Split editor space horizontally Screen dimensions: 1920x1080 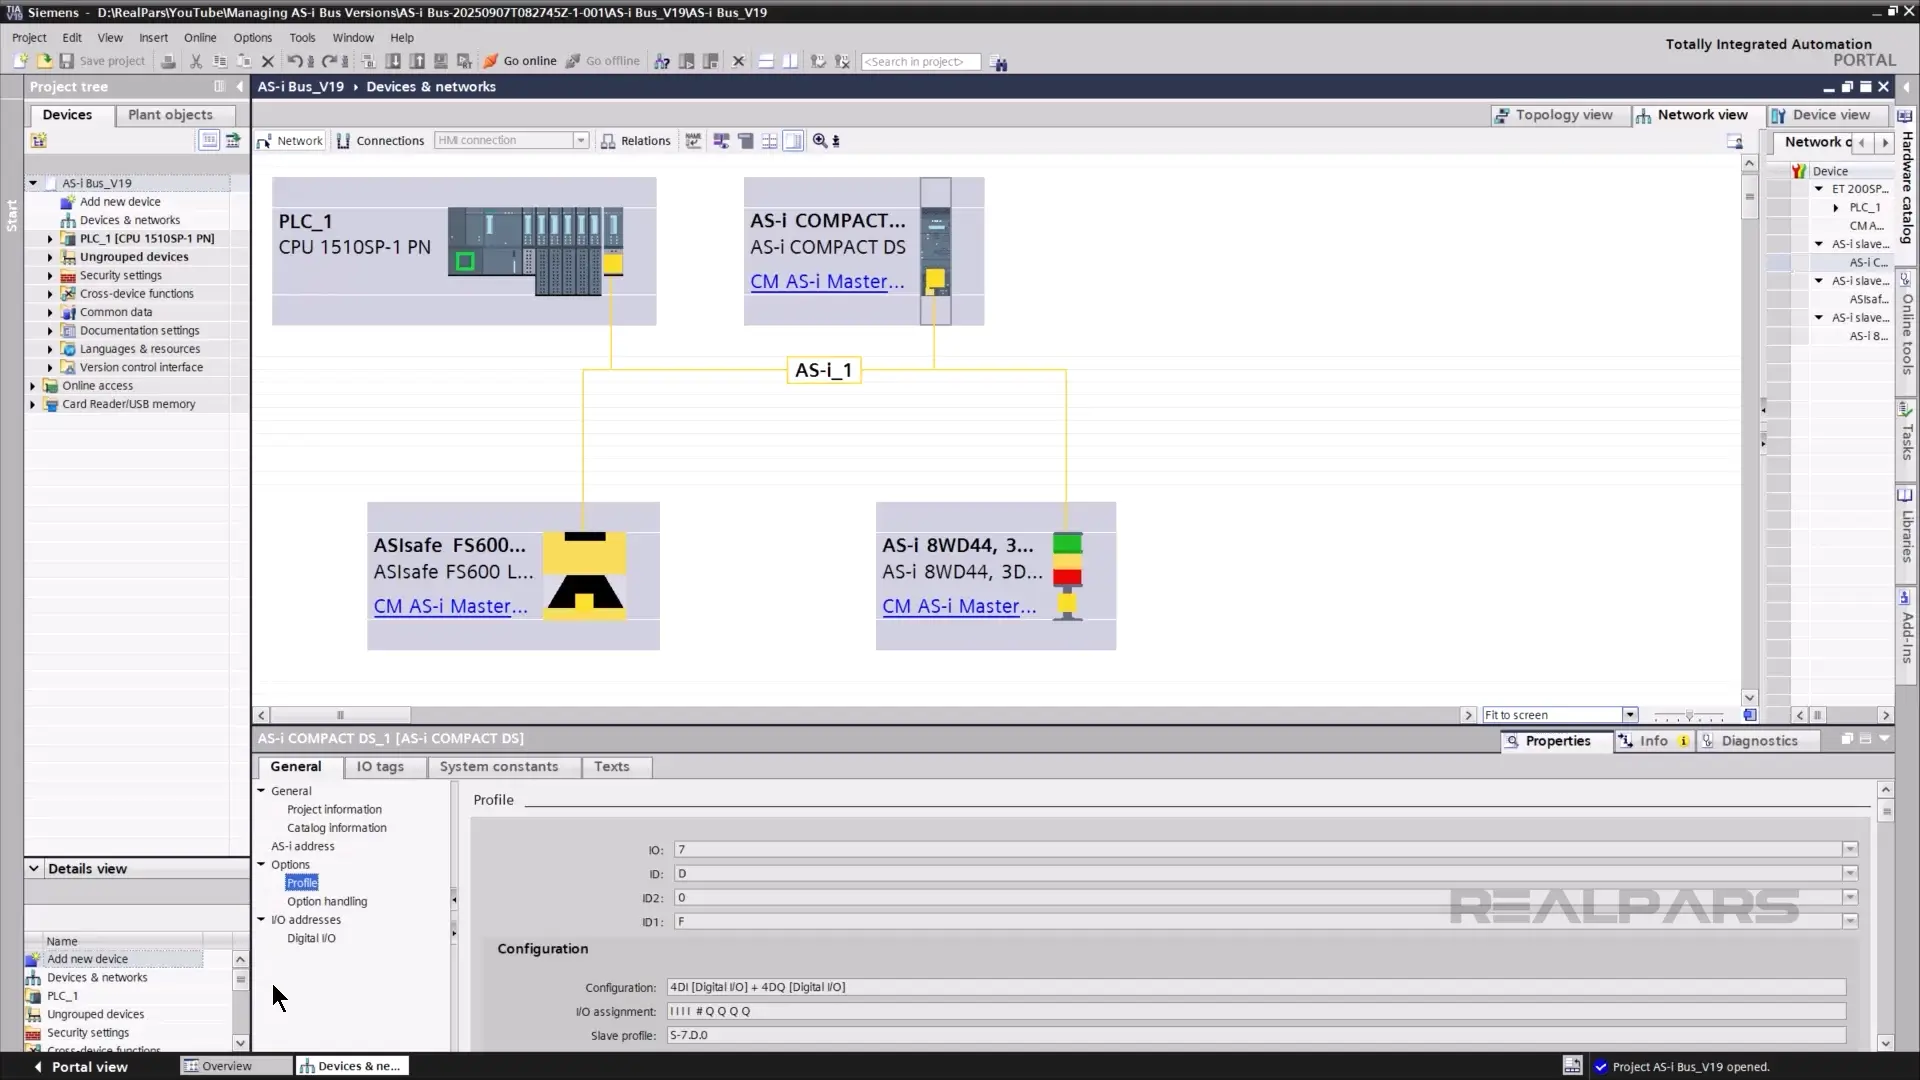(x=766, y=61)
